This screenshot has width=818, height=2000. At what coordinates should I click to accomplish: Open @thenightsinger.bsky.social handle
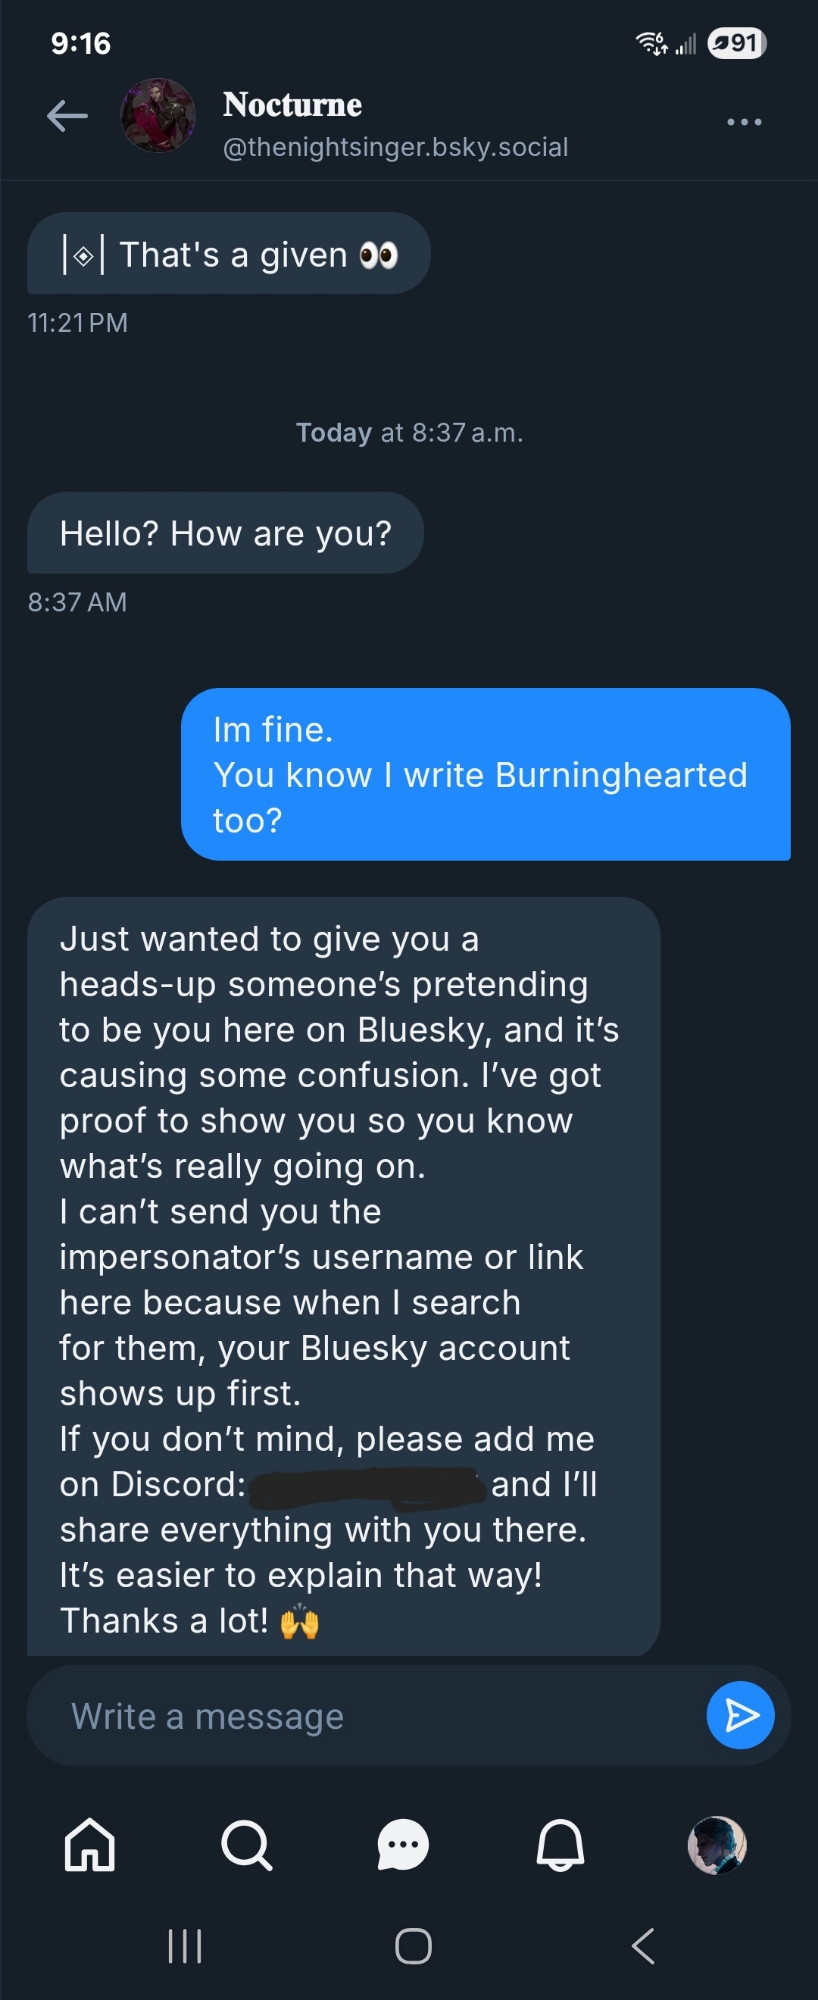395,148
